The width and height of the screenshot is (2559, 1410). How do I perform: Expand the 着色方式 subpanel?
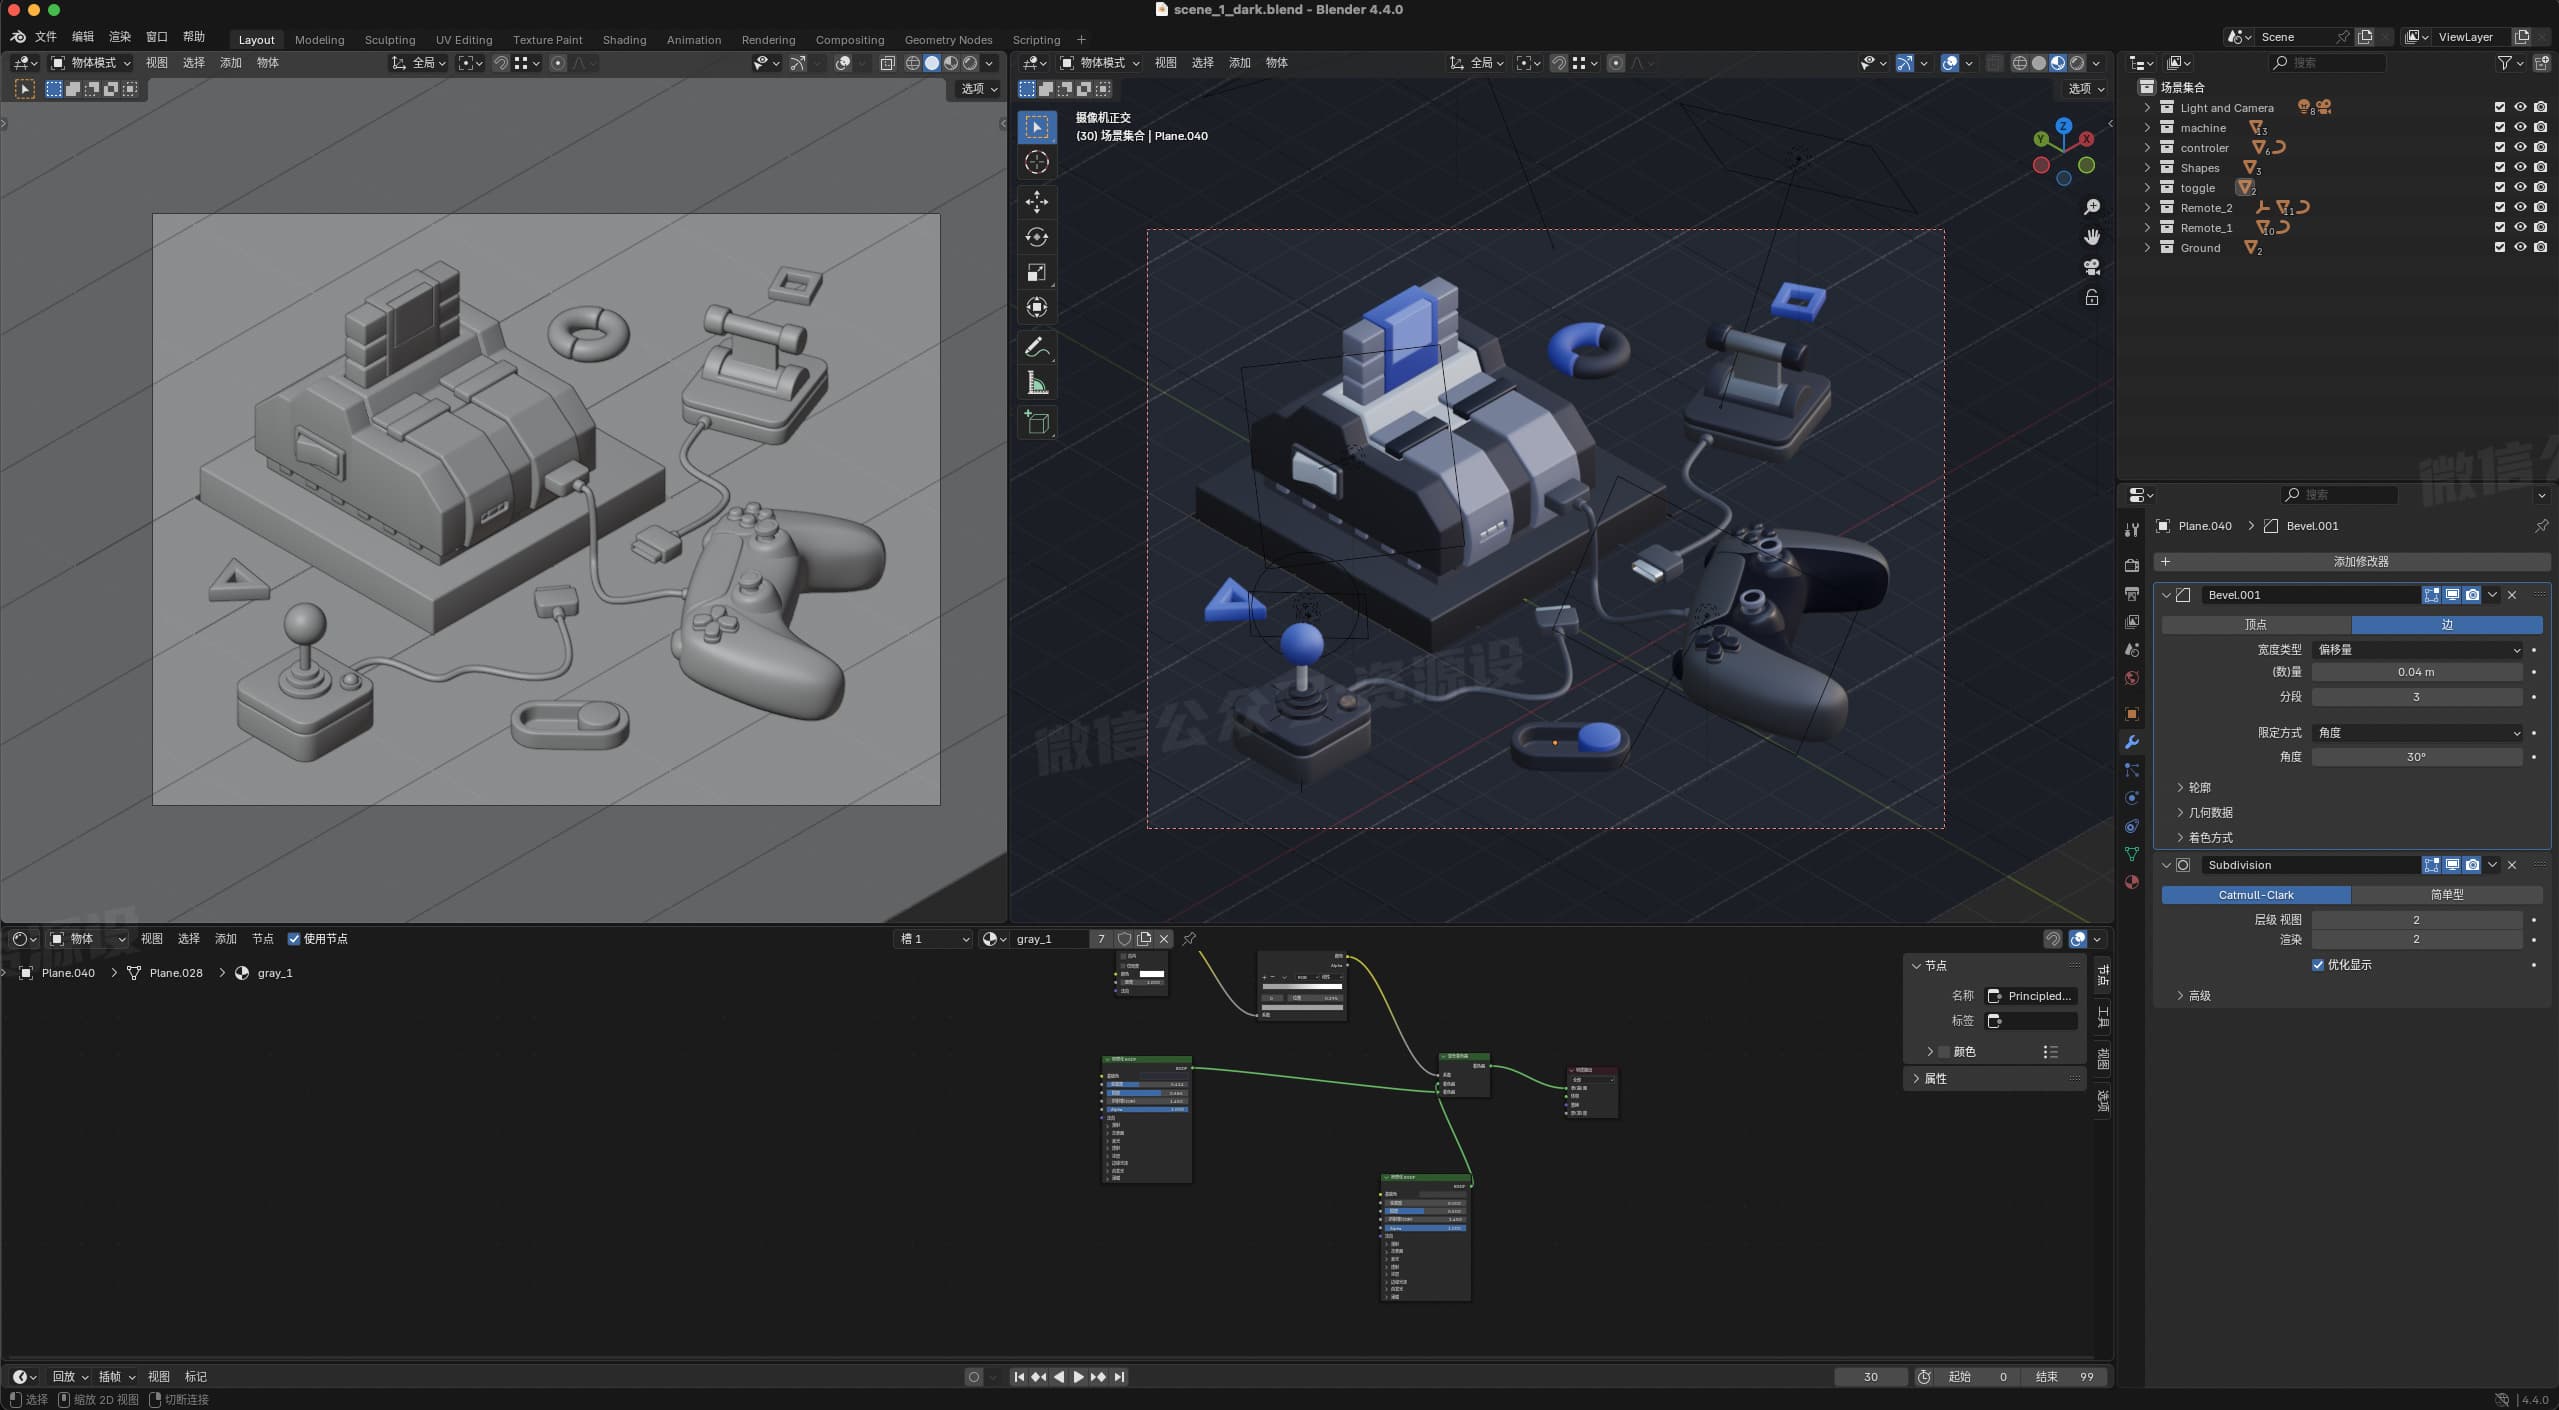(2180, 837)
